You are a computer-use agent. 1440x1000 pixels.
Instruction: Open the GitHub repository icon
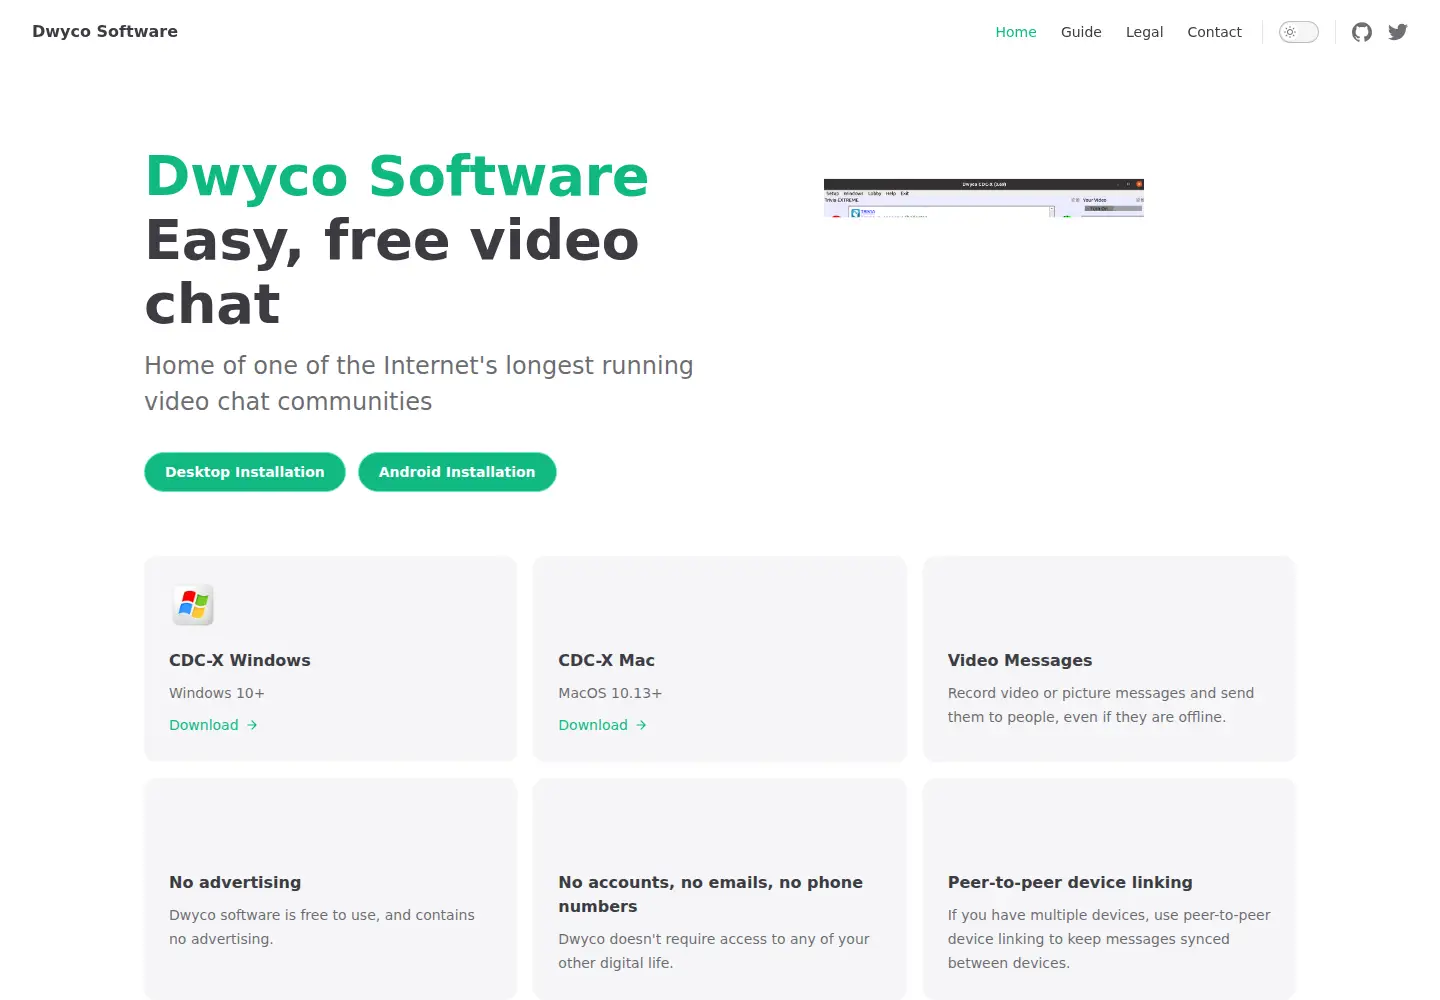[1362, 32]
